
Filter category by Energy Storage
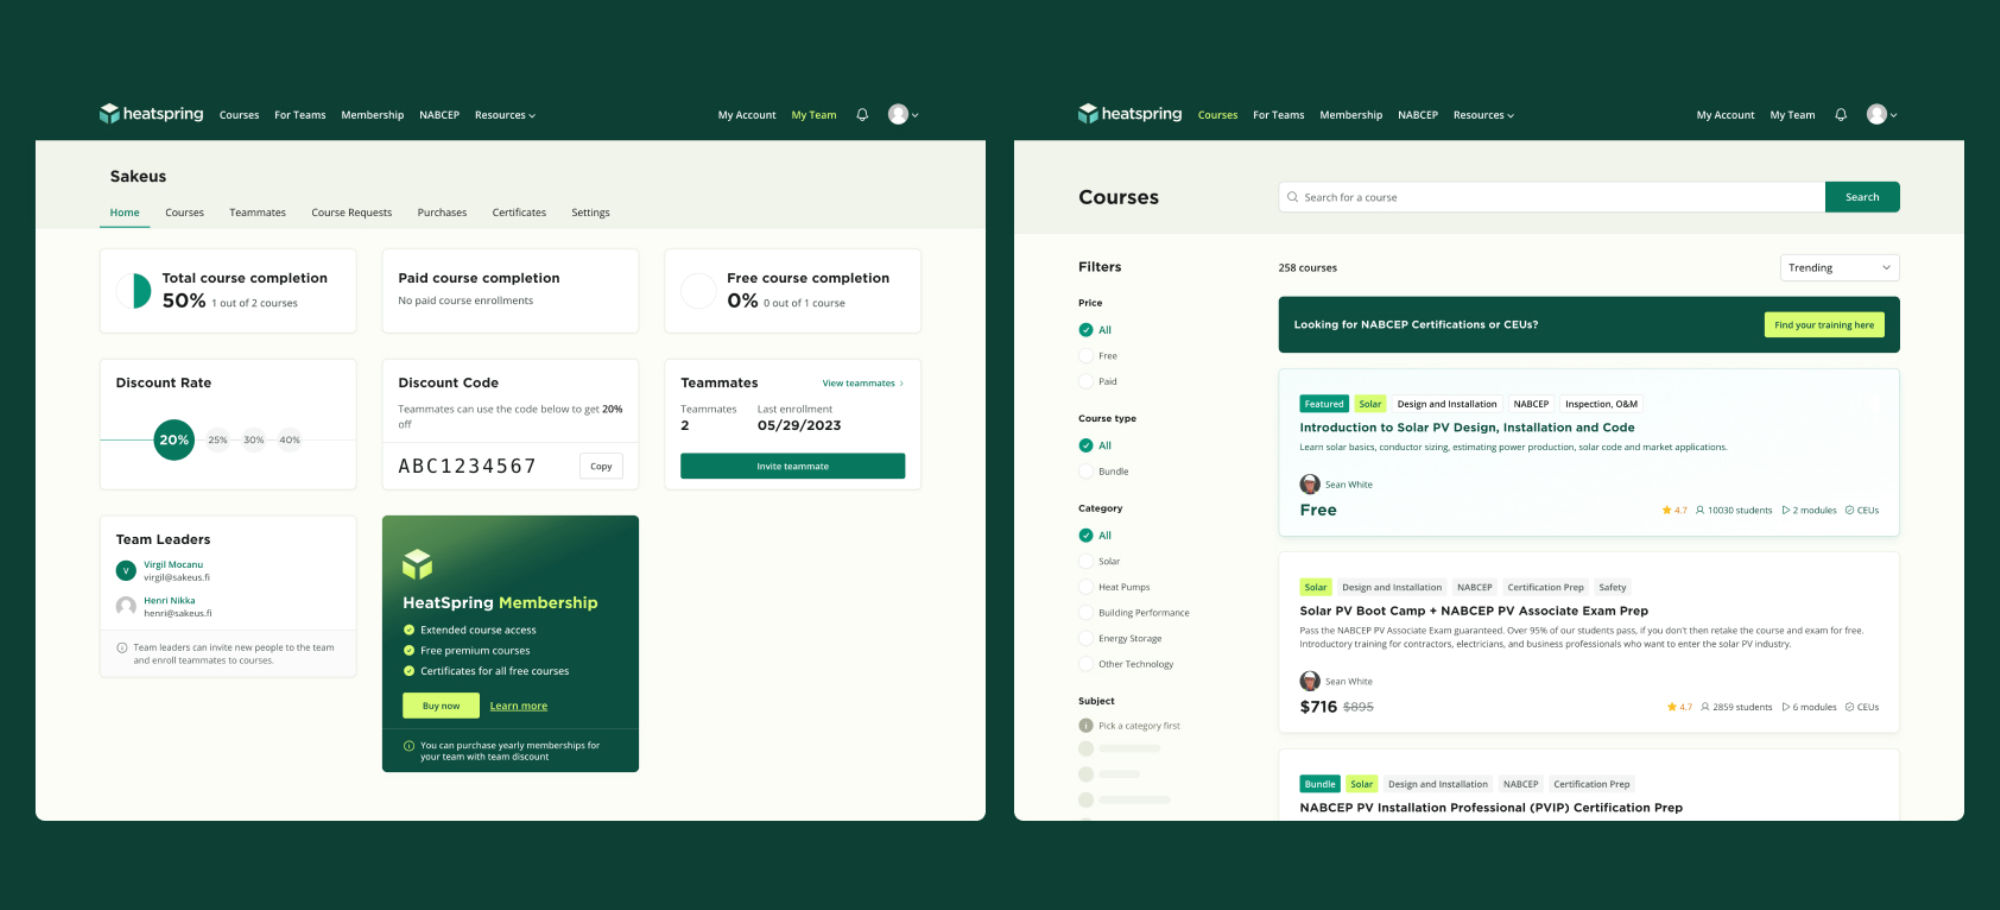tap(1086, 638)
